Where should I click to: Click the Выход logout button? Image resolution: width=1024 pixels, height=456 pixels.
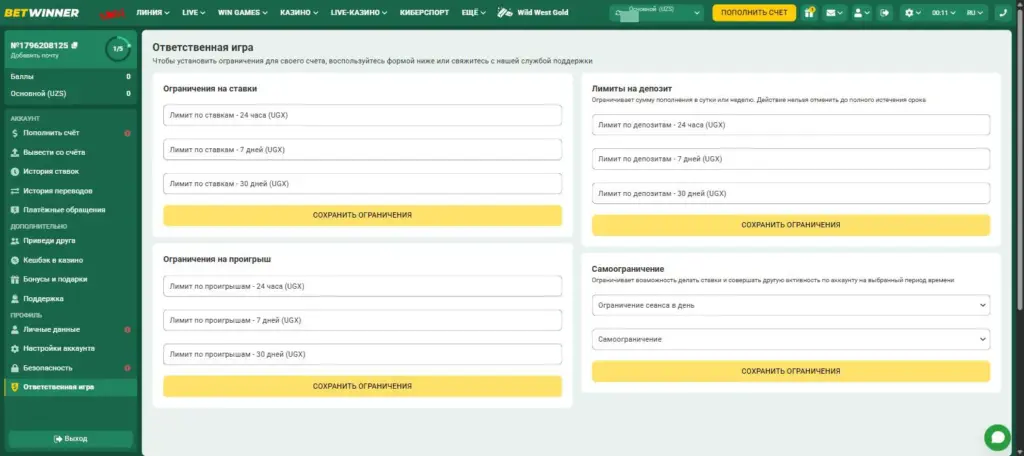point(71,438)
